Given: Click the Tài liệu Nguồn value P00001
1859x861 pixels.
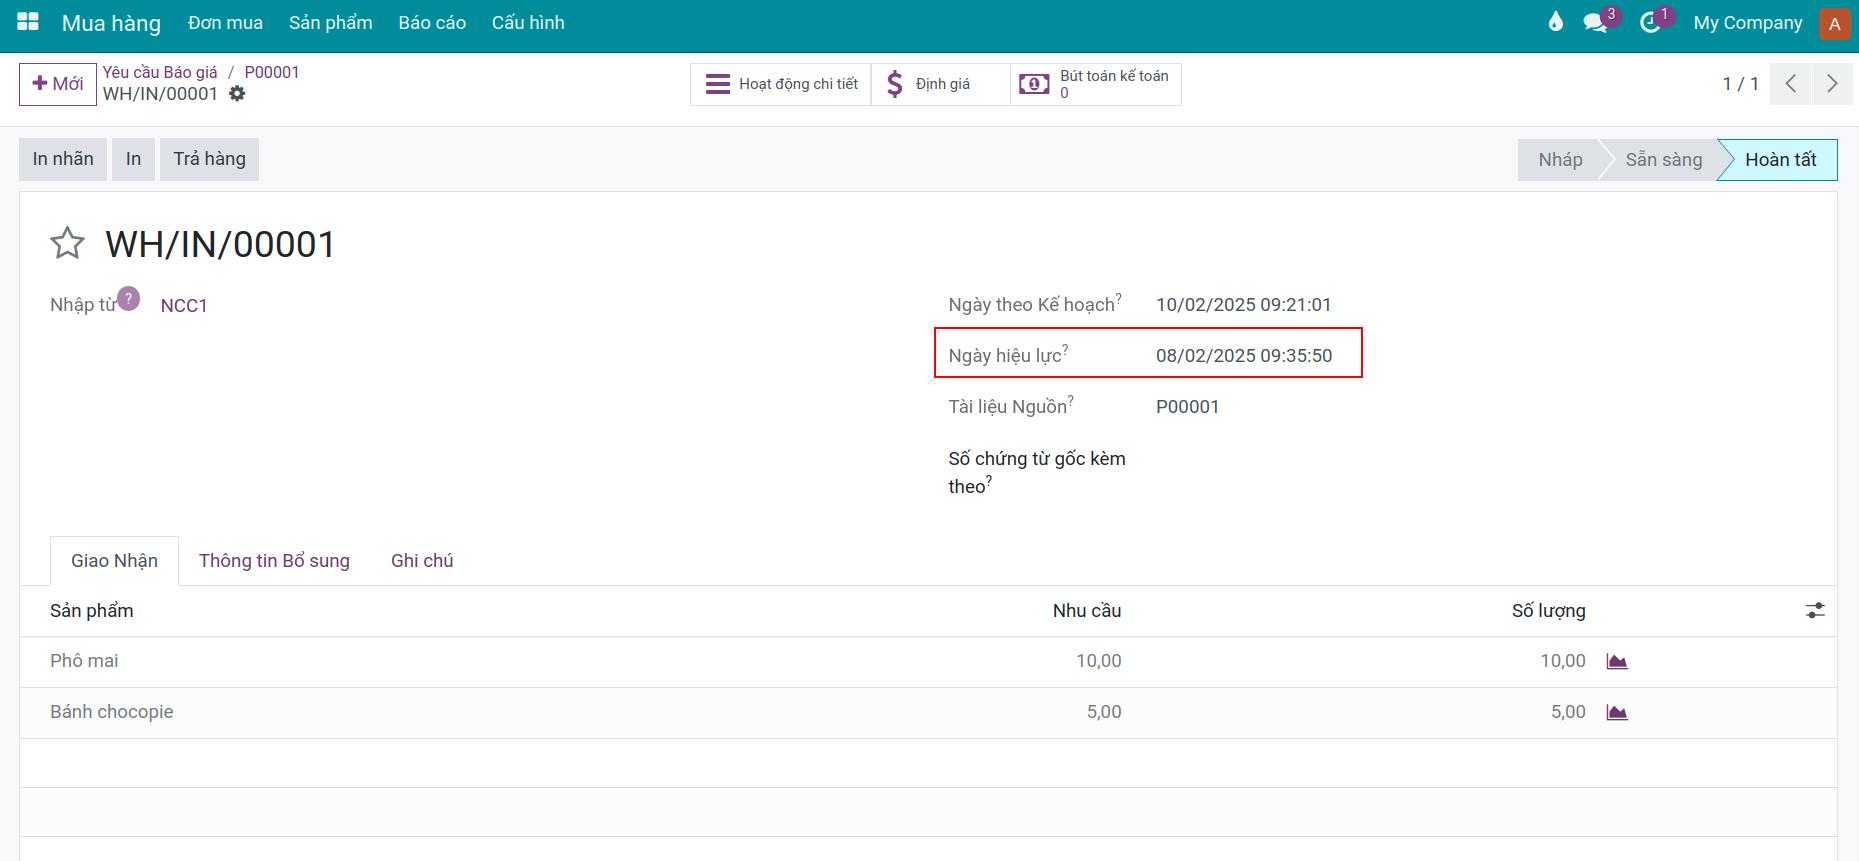Looking at the screenshot, I should point(1188,406).
